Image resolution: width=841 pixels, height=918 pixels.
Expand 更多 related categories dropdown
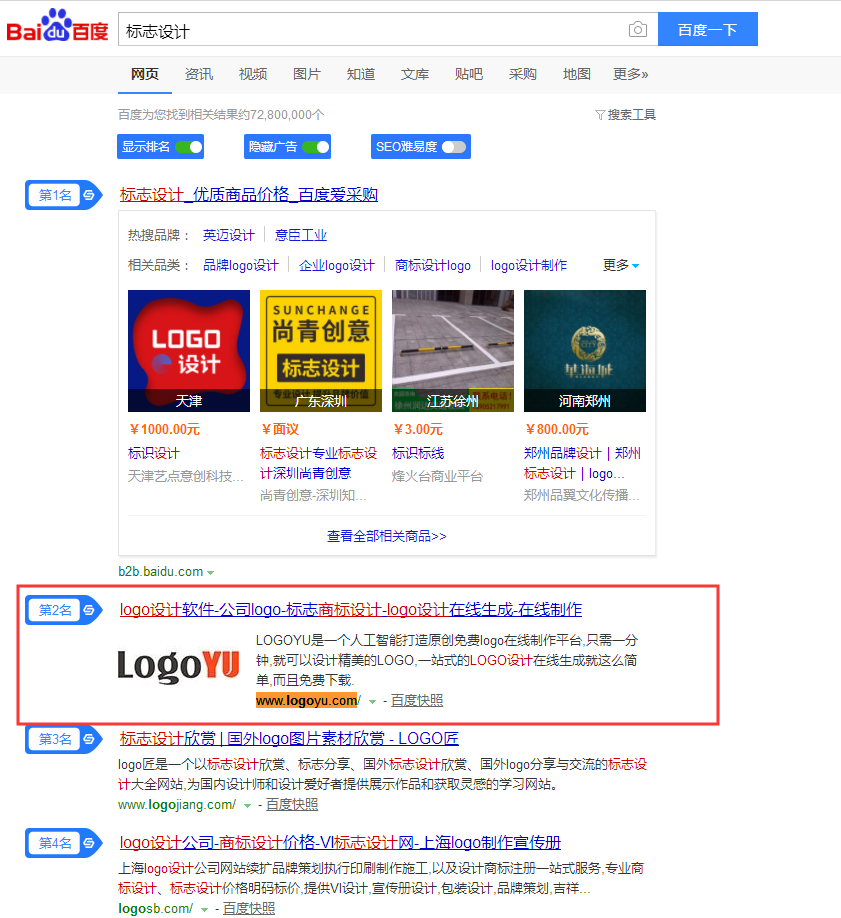621,265
